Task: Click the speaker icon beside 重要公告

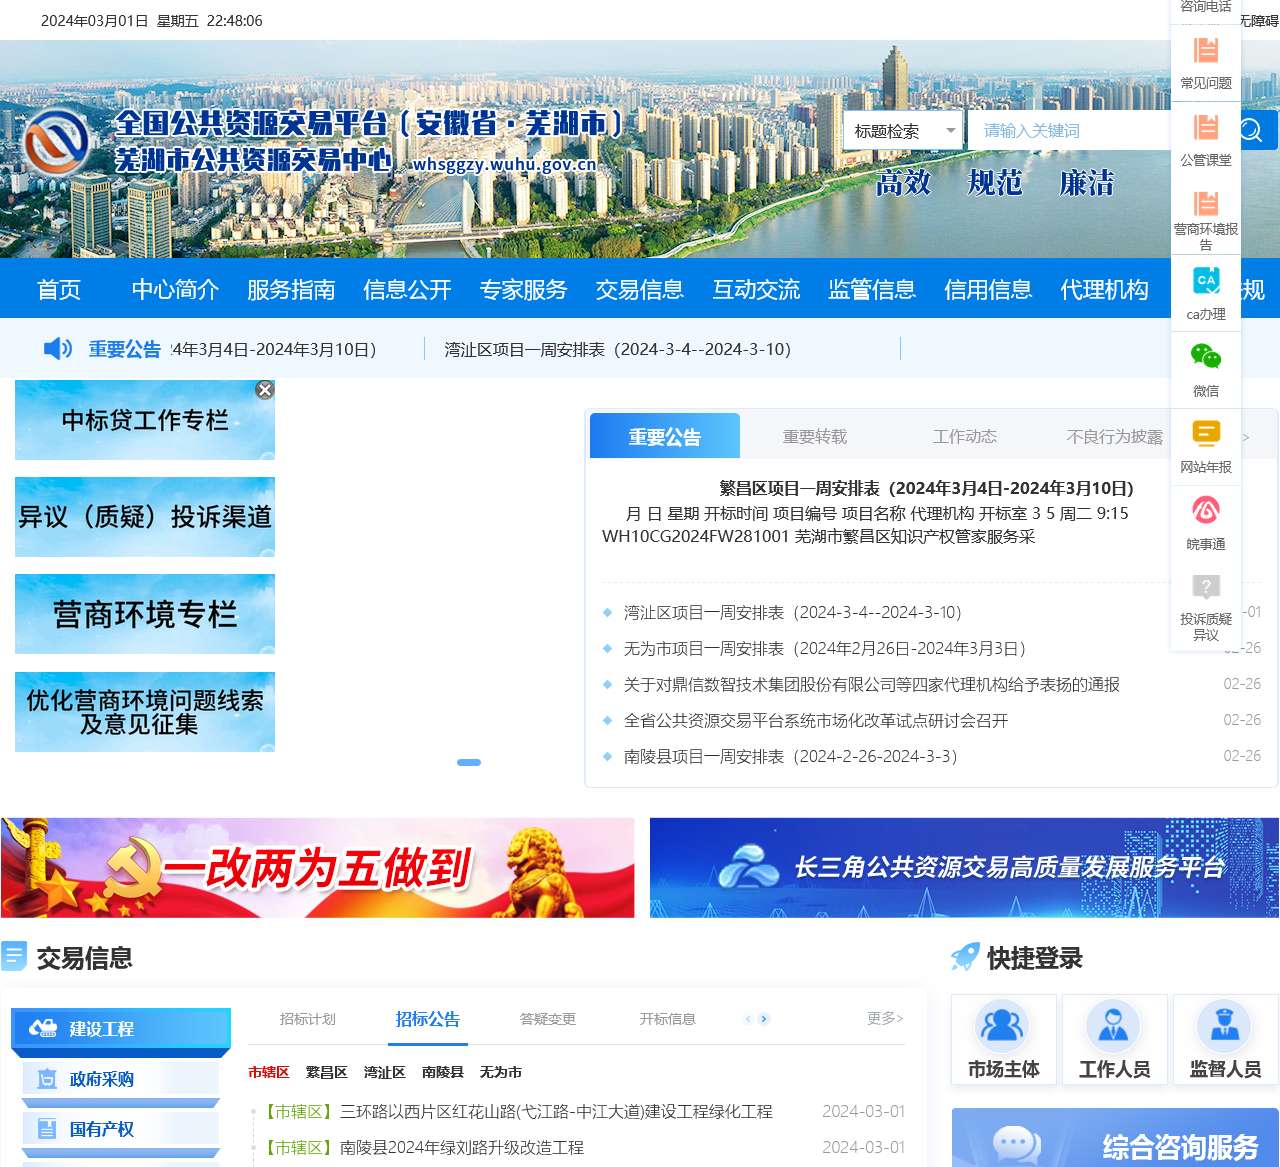Action: [57, 349]
